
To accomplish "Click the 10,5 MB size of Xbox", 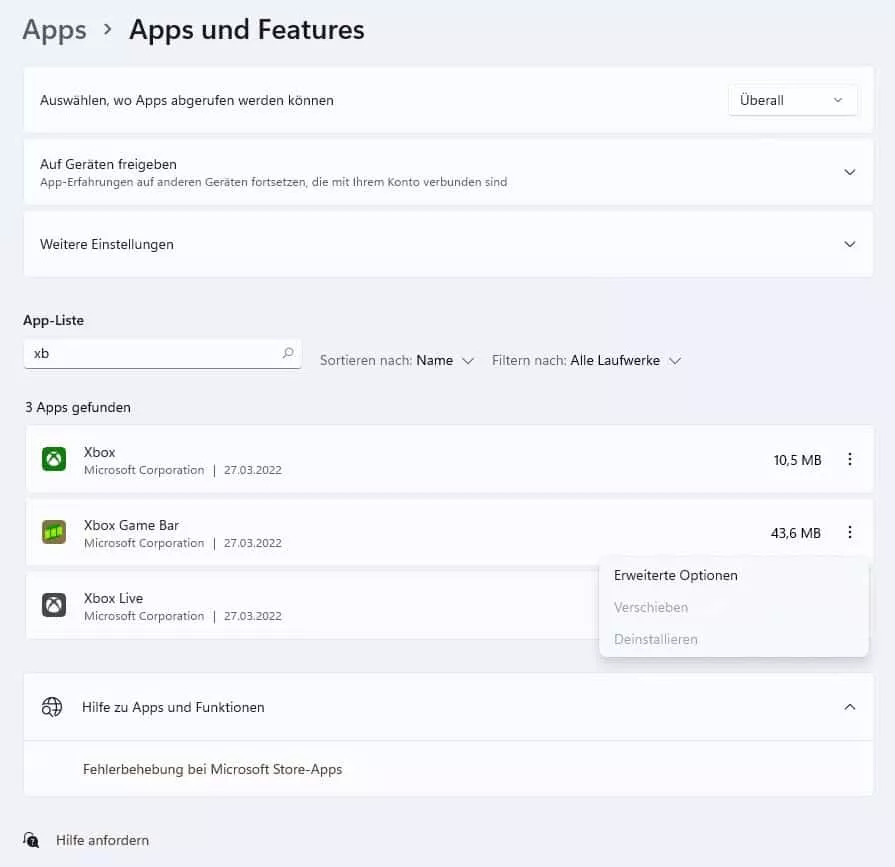I will (797, 460).
